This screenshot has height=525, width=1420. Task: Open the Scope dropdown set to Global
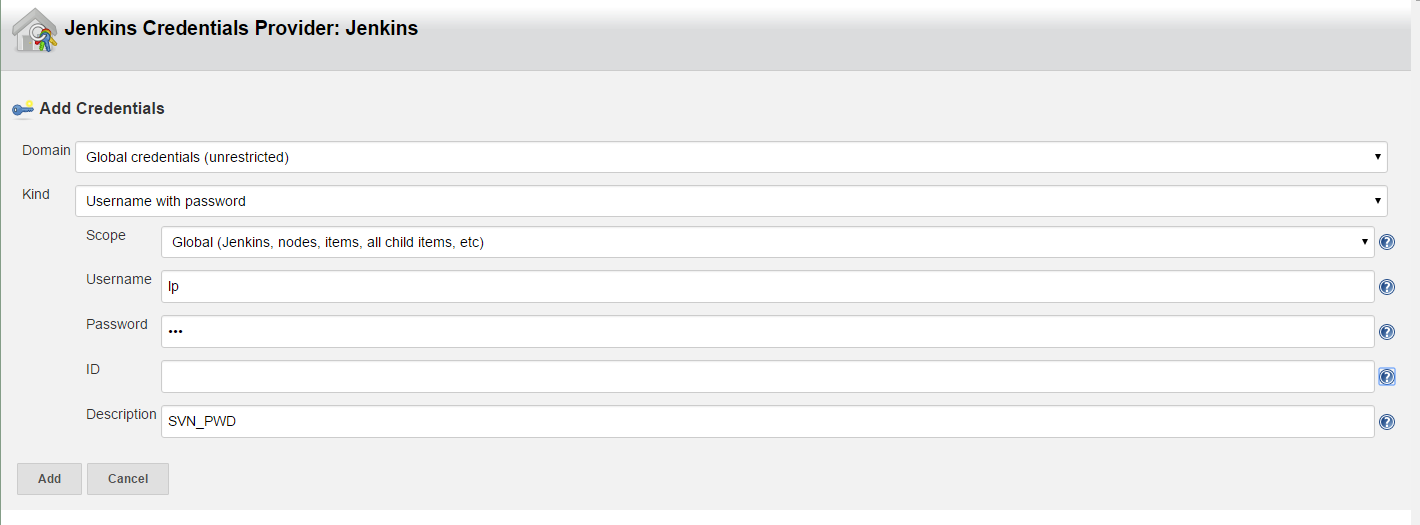767,242
